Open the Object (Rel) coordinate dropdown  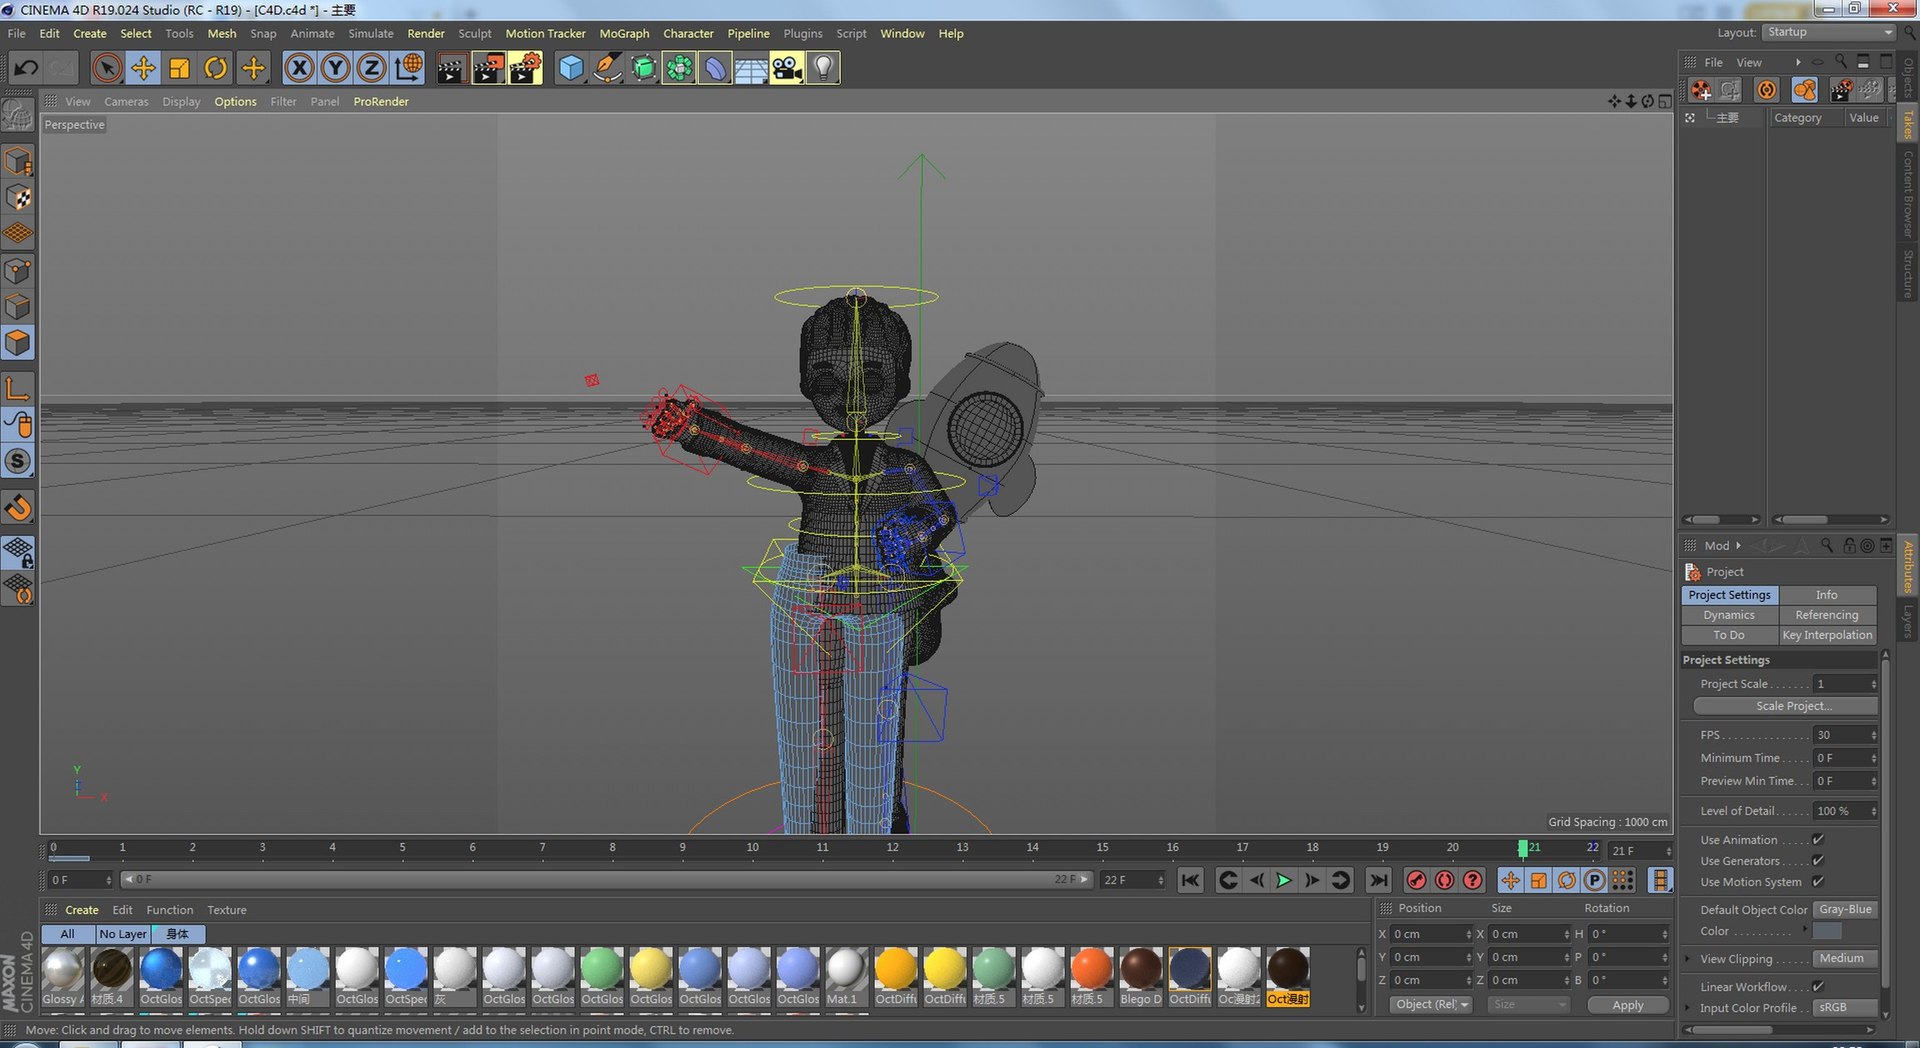(x=1431, y=1005)
